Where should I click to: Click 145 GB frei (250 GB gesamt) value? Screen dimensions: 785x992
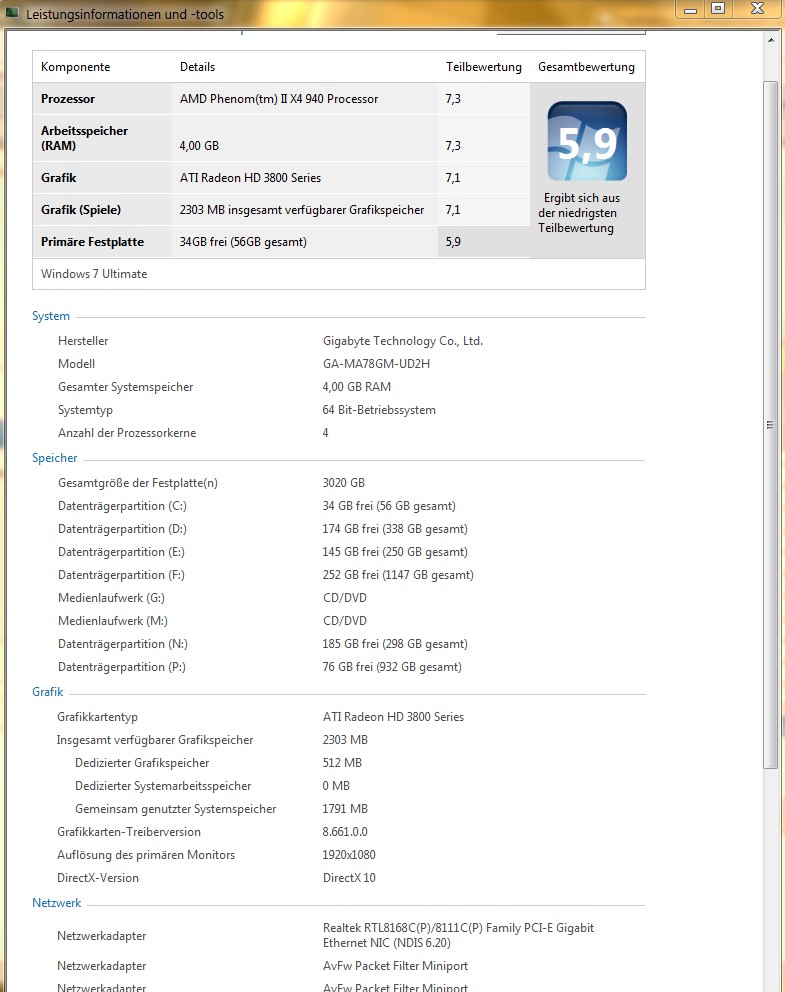click(395, 552)
